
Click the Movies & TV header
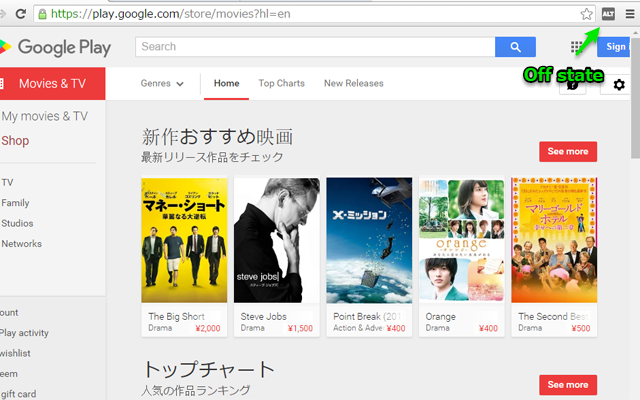pos(52,84)
